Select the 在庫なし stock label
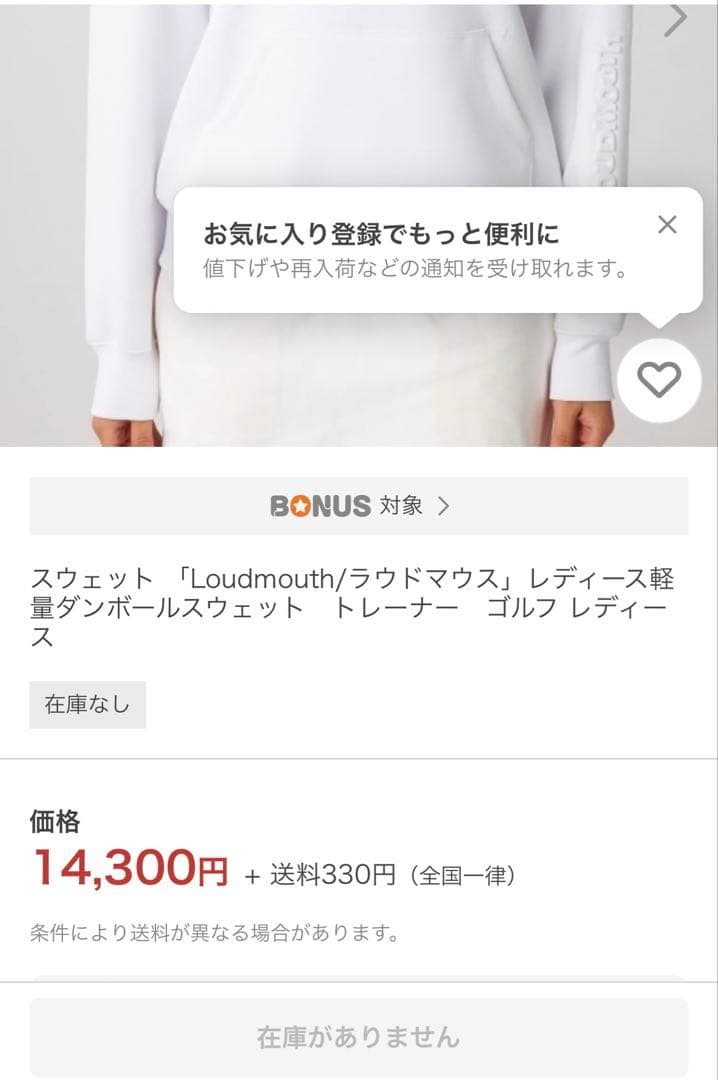Viewport: 718px width, 1080px height. [87, 704]
